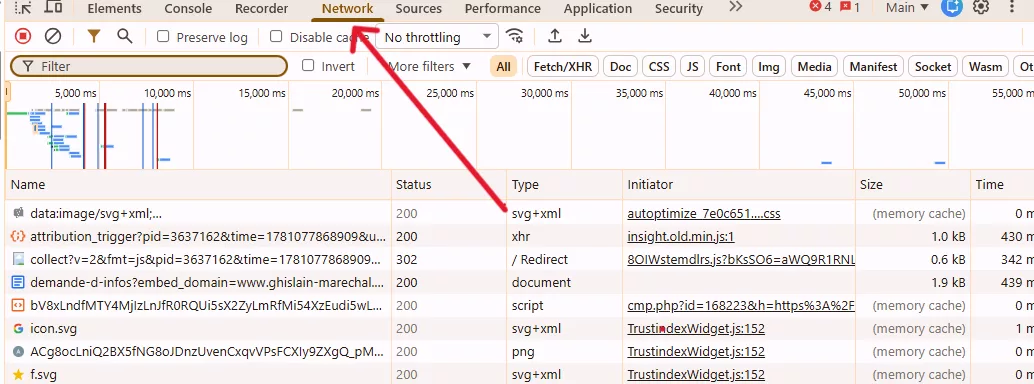Select the demande-d-infos document request
Viewport: 1034px width, 384px height.
(x=520, y=282)
